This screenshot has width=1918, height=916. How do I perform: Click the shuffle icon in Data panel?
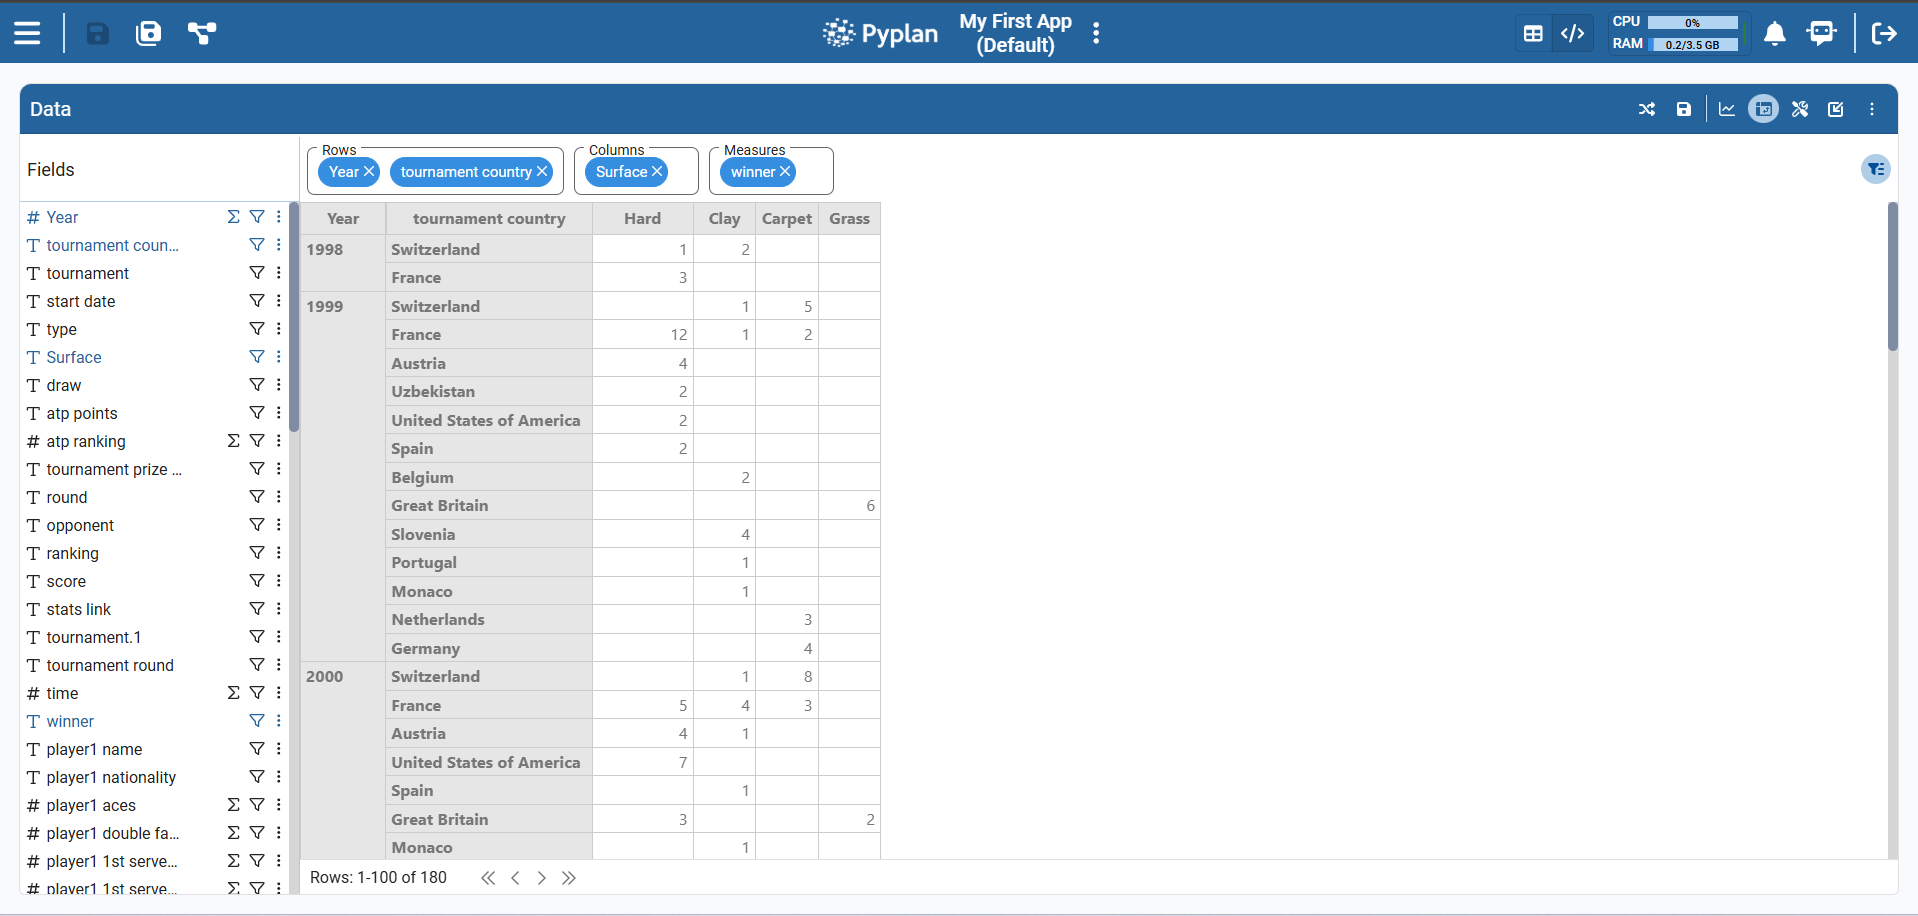(1647, 109)
